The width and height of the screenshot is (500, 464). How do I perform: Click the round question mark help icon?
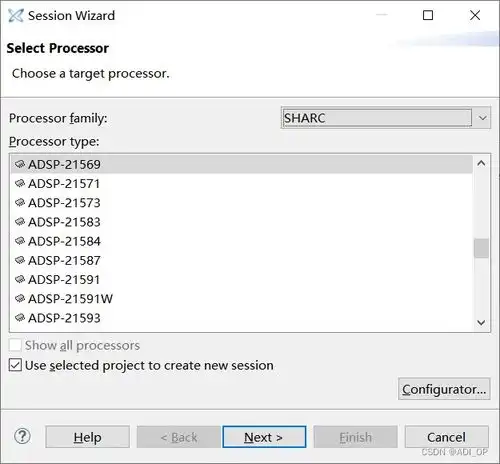click(22, 436)
